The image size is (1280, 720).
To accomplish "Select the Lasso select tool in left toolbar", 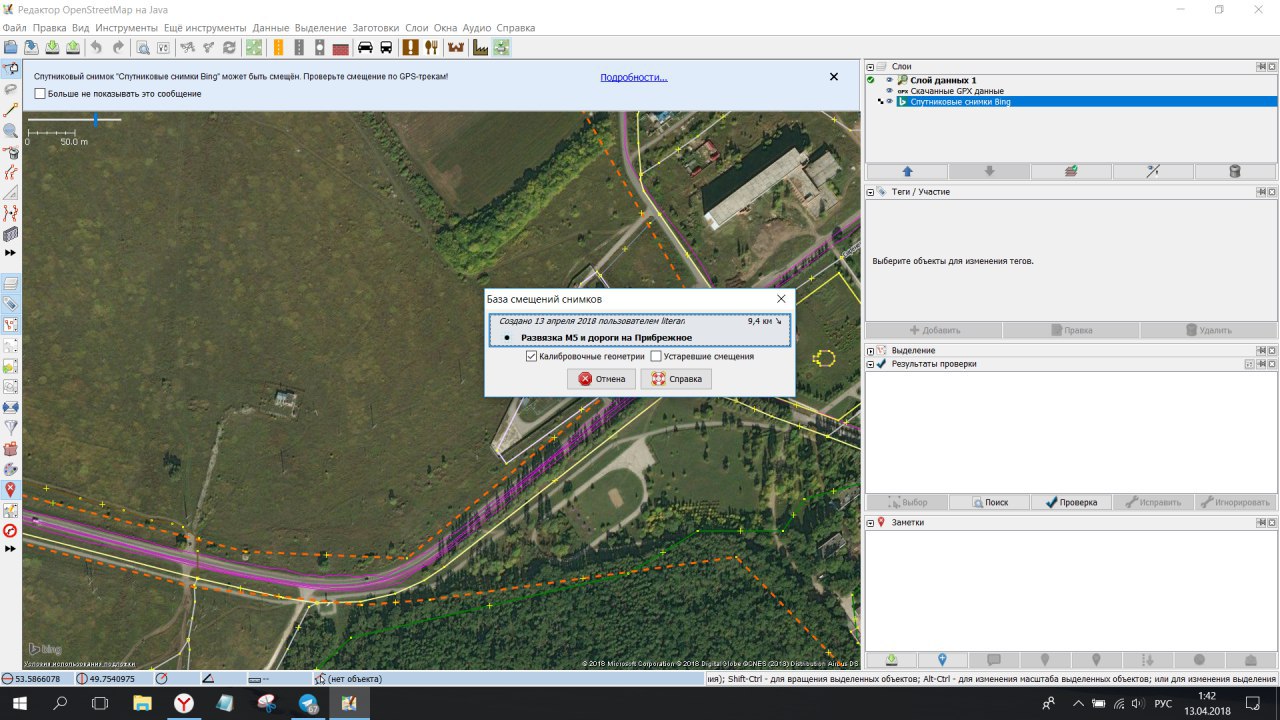I will point(11,89).
